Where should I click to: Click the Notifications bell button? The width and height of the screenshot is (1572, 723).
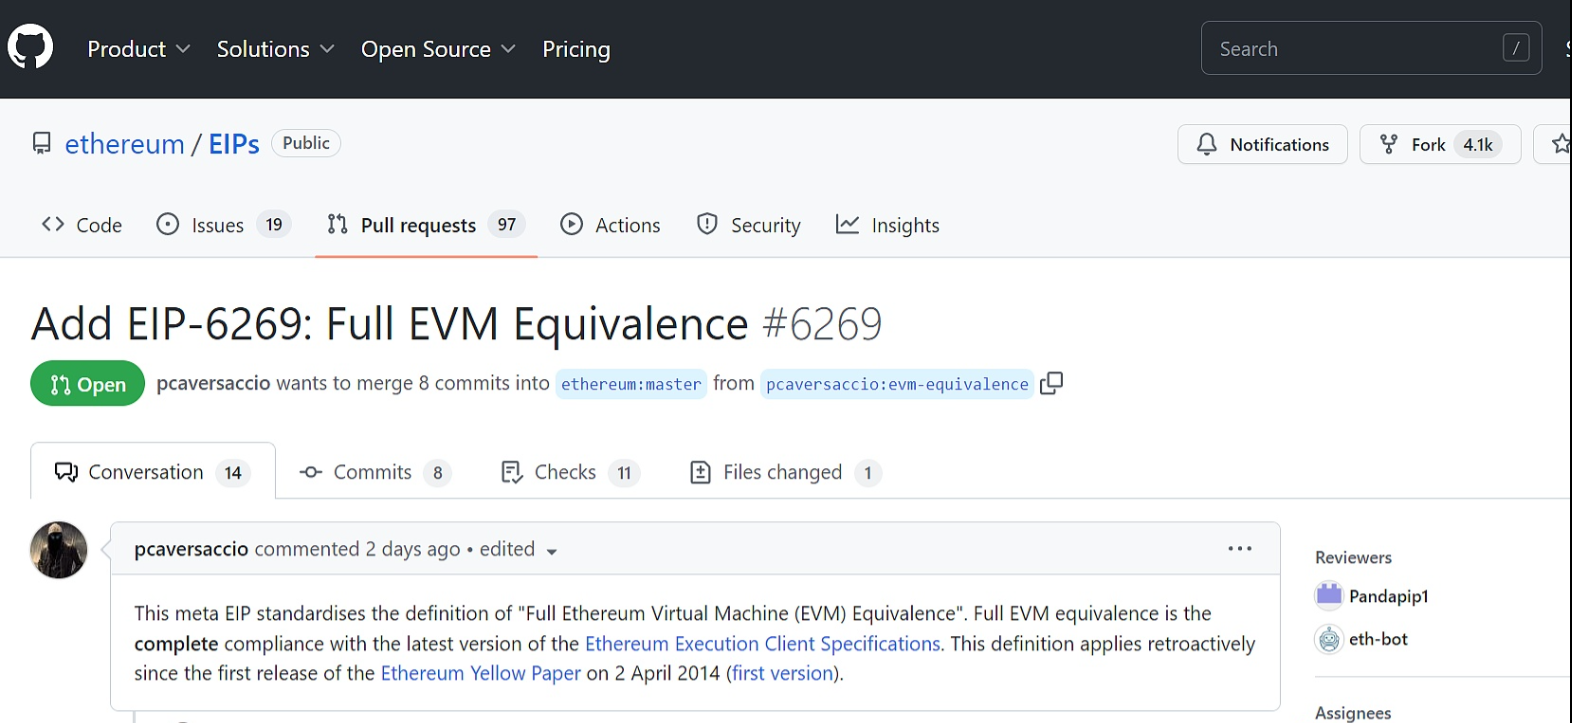(1262, 145)
